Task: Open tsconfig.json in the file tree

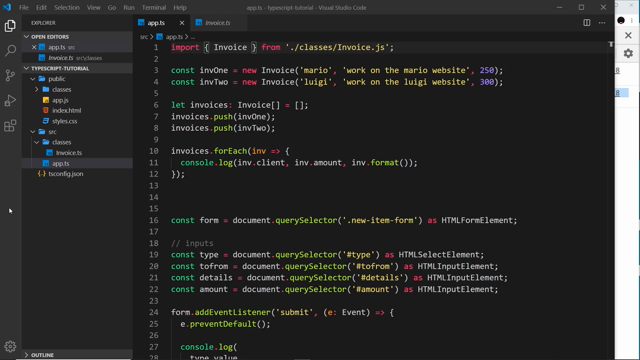Action: [x=66, y=174]
